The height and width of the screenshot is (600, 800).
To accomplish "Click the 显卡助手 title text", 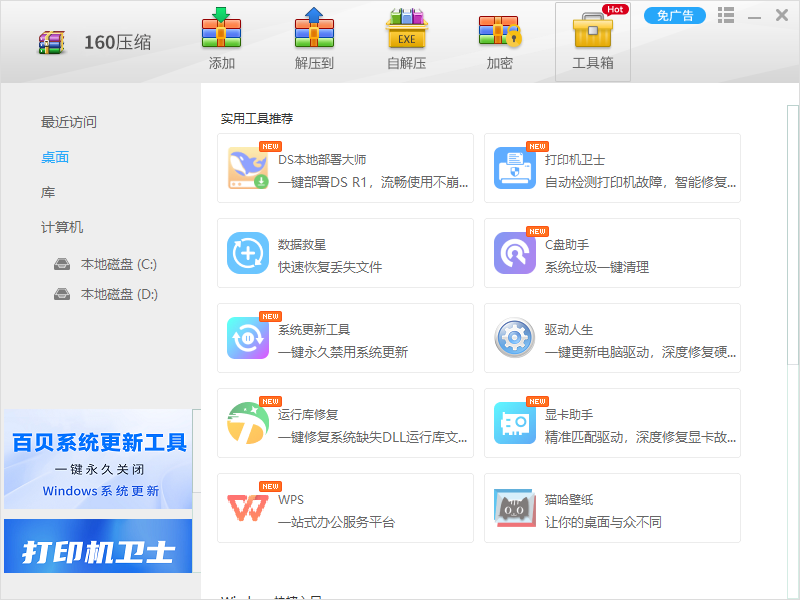I will coord(569,415).
